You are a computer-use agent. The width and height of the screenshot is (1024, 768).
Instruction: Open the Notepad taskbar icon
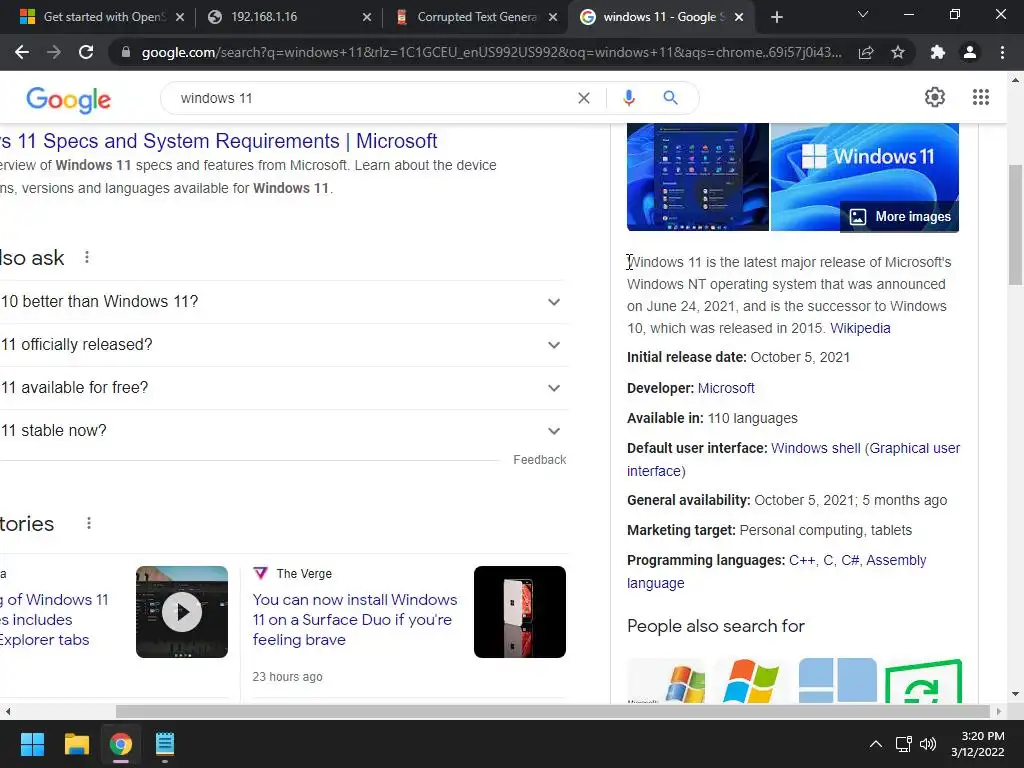[x=165, y=744]
